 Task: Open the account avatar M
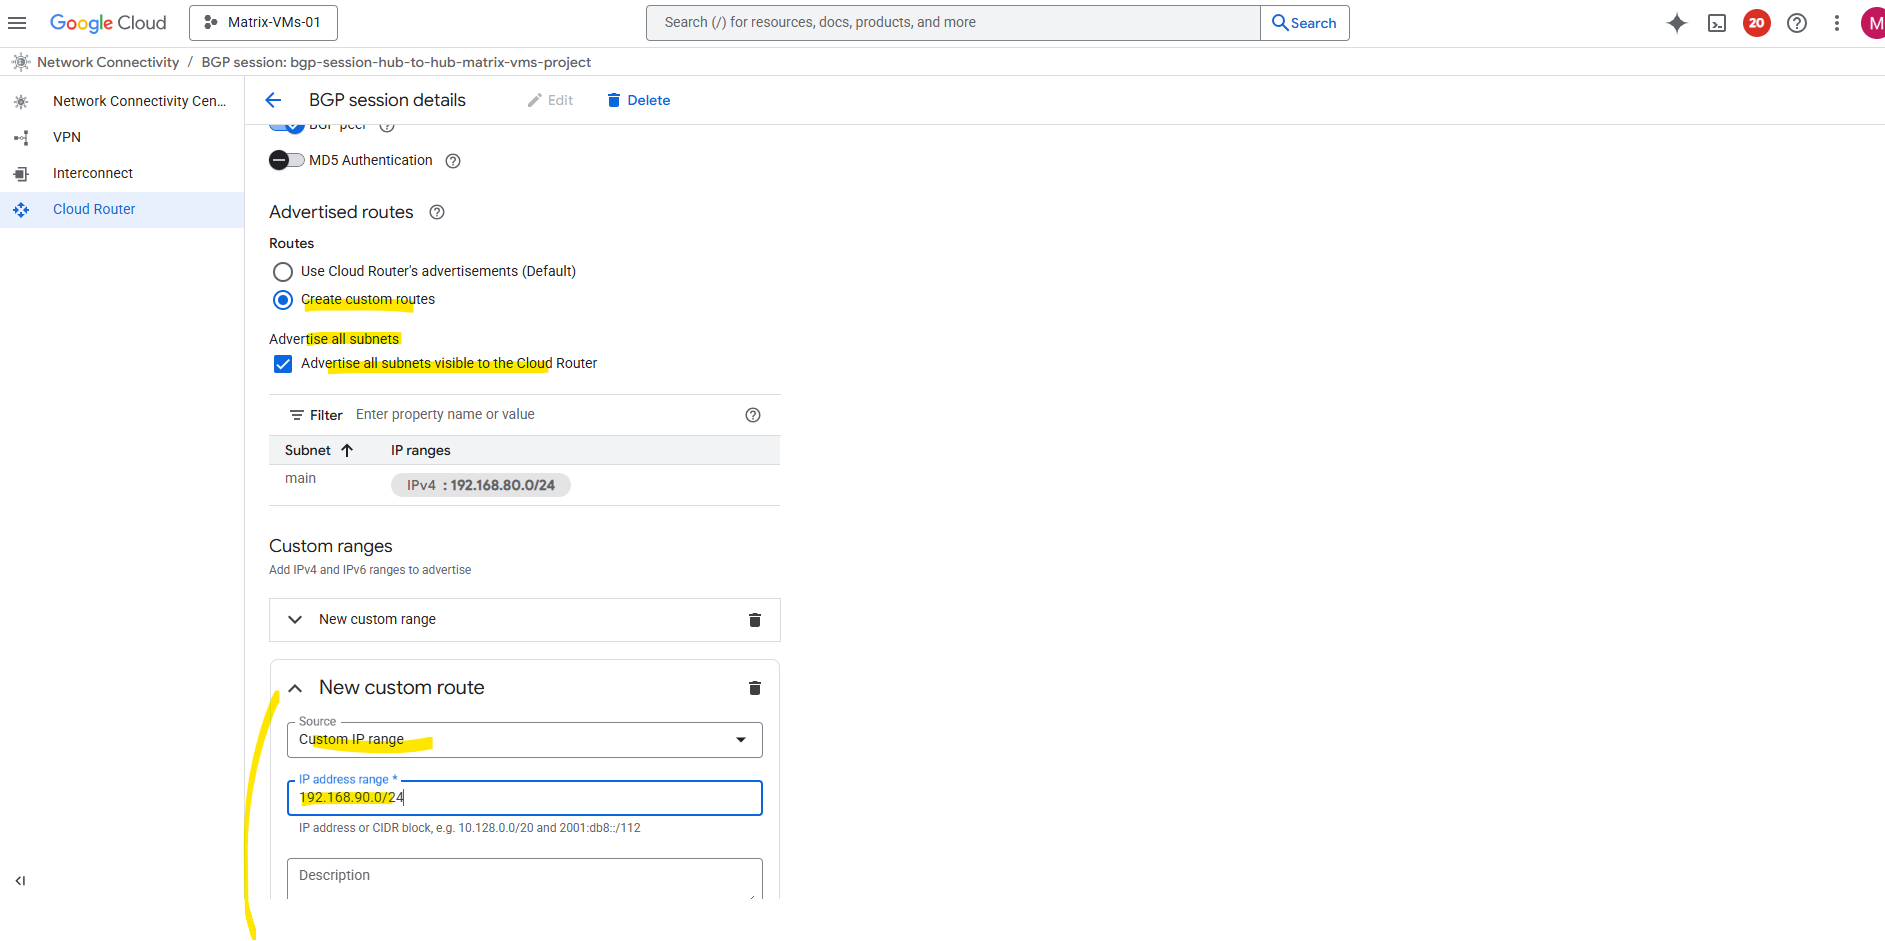click(1873, 23)
